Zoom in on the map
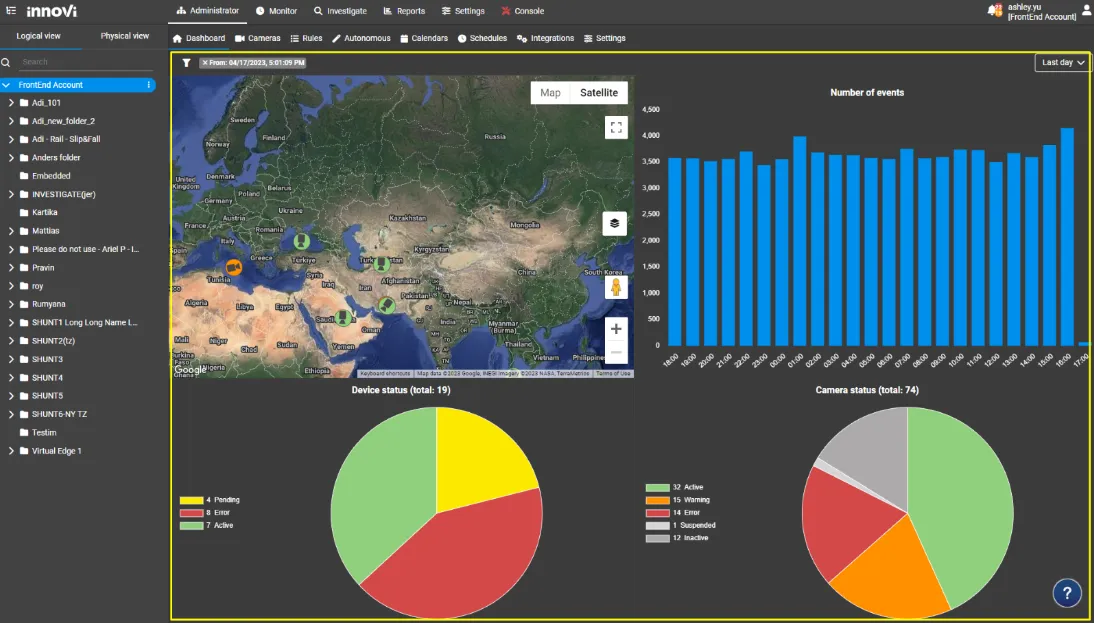 tap(616, 329)
